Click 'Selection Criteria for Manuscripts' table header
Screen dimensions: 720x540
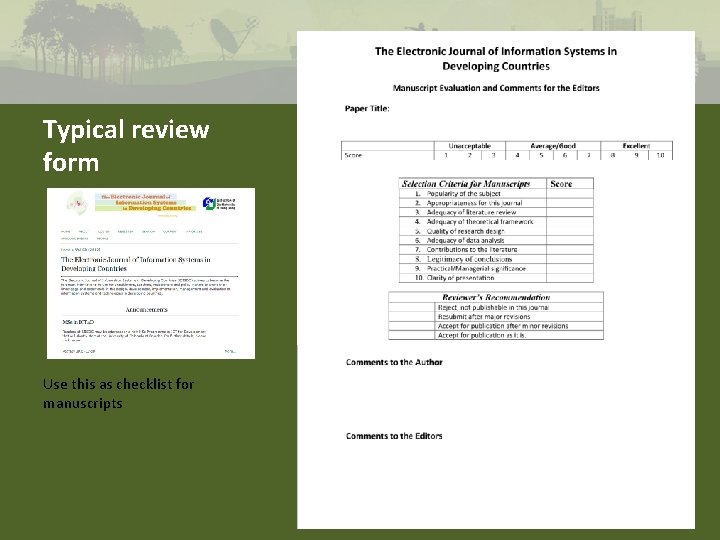tap(472, 184)
